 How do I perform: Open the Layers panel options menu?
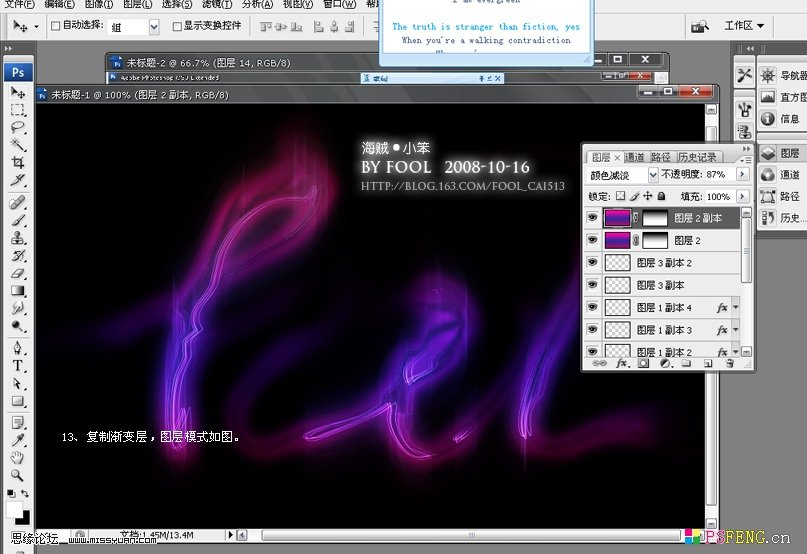tap(746, 160)
